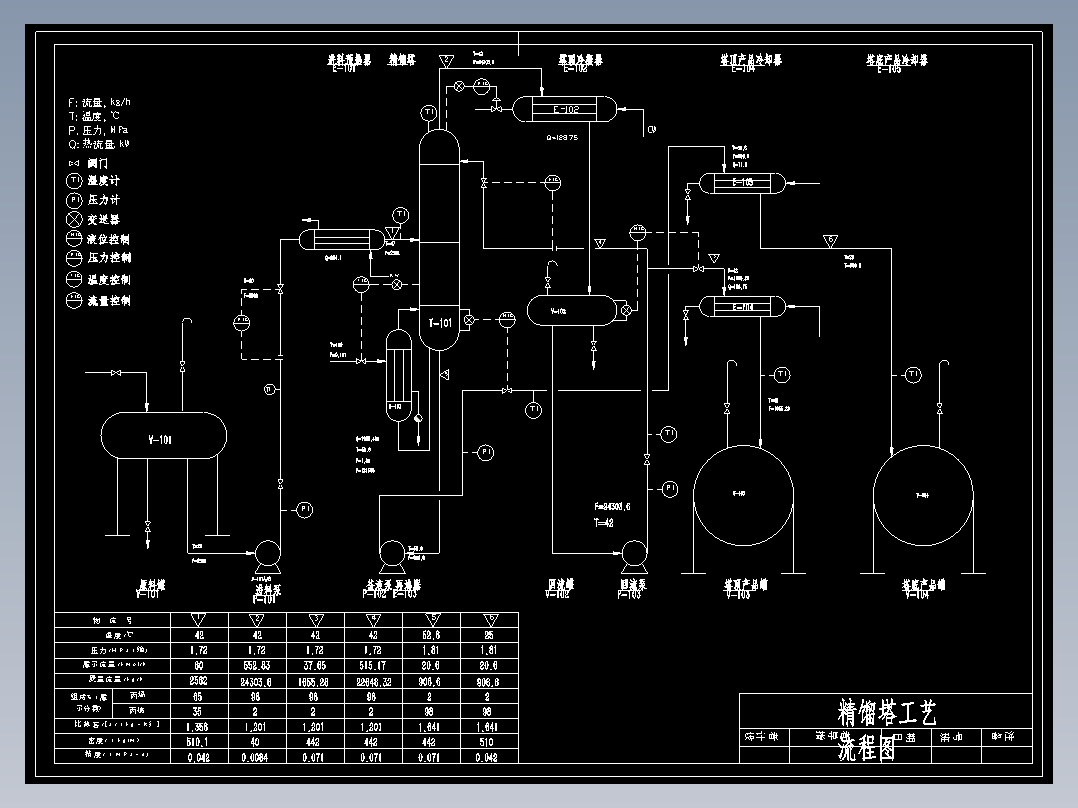This screenshot has width=1078, height=808.
Task: Select the 52.6 temperature cell
Action: 431,635
